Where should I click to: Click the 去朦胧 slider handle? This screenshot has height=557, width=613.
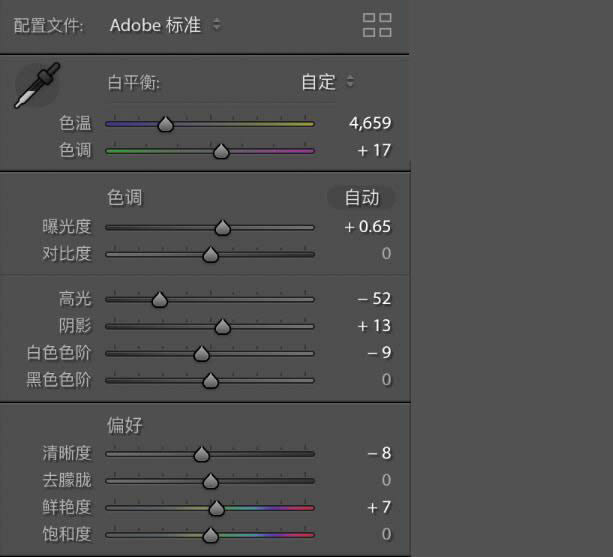pyautogui.click(x=210, y=482)
